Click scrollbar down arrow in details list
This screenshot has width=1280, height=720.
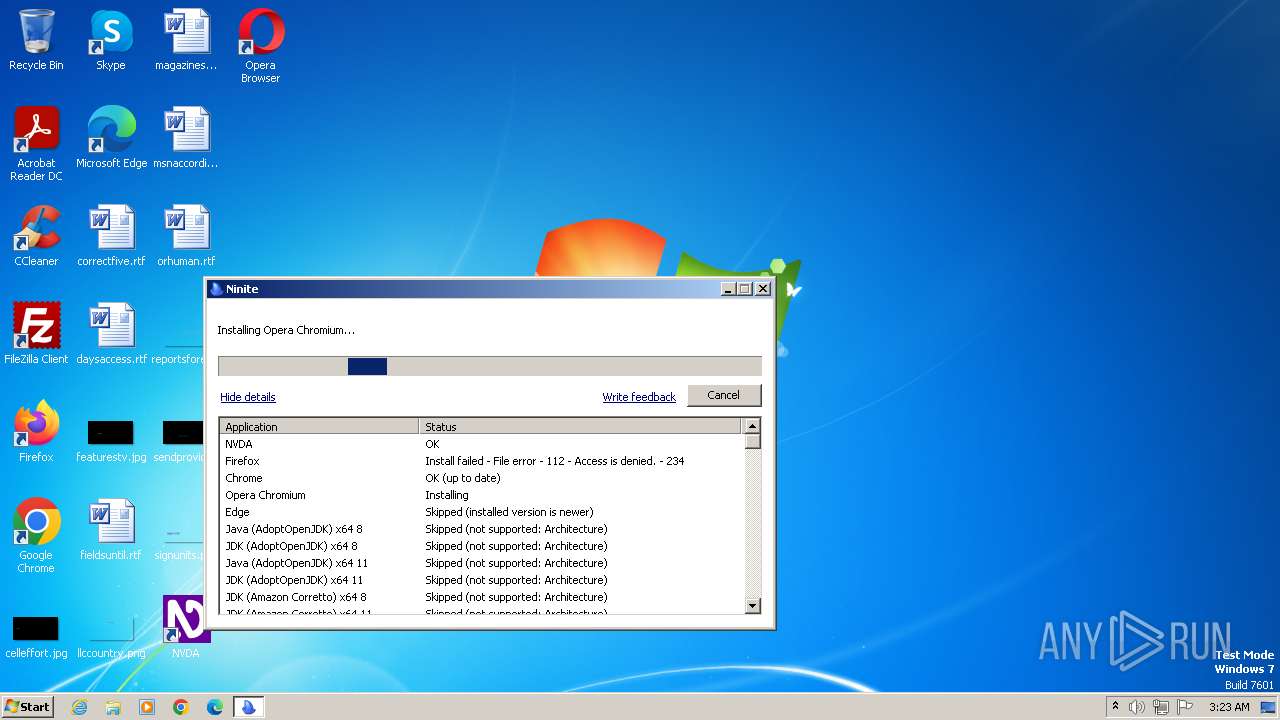753,605
